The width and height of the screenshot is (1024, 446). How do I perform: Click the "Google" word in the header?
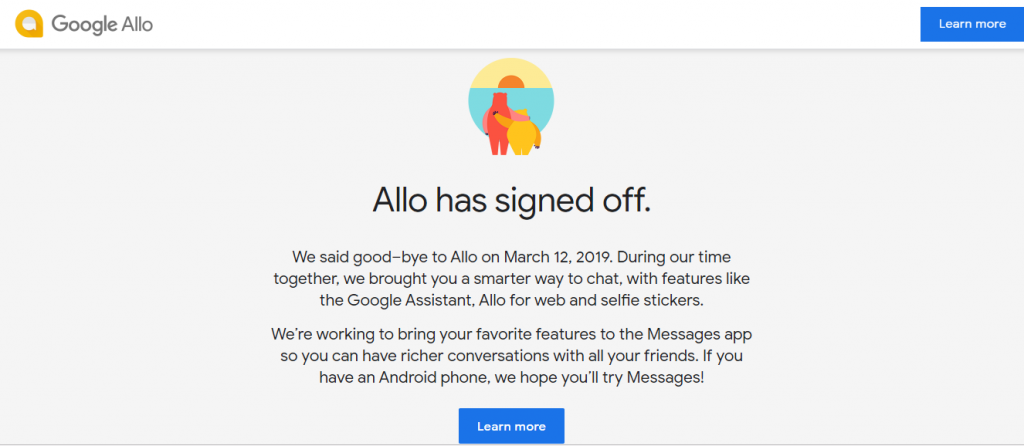point(86,24)
